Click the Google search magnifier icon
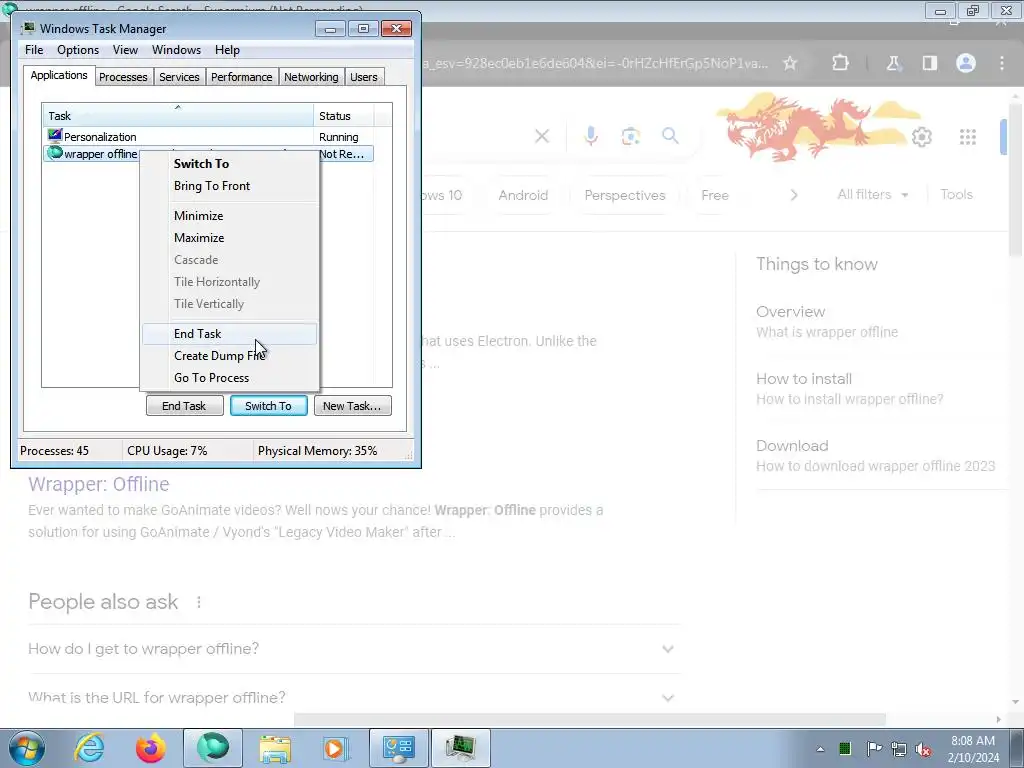The height and width of the screenshot is (768, 1024). click(670, 136)
